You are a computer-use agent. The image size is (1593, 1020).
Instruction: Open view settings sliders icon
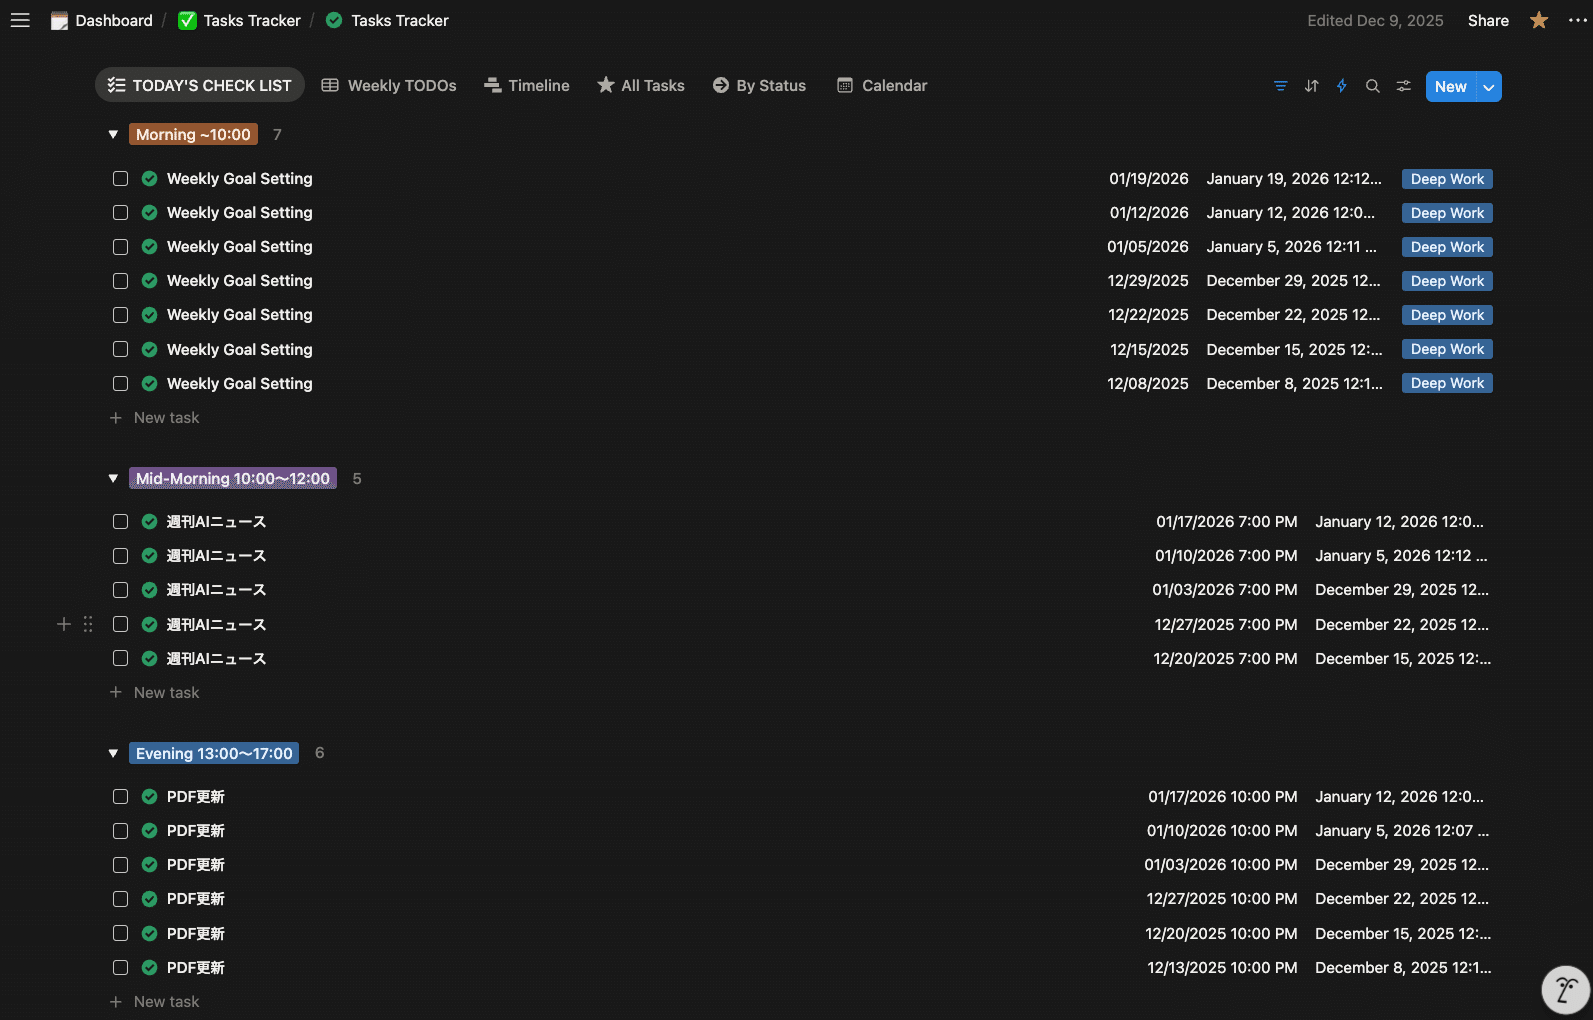[x=1404, y=86]
